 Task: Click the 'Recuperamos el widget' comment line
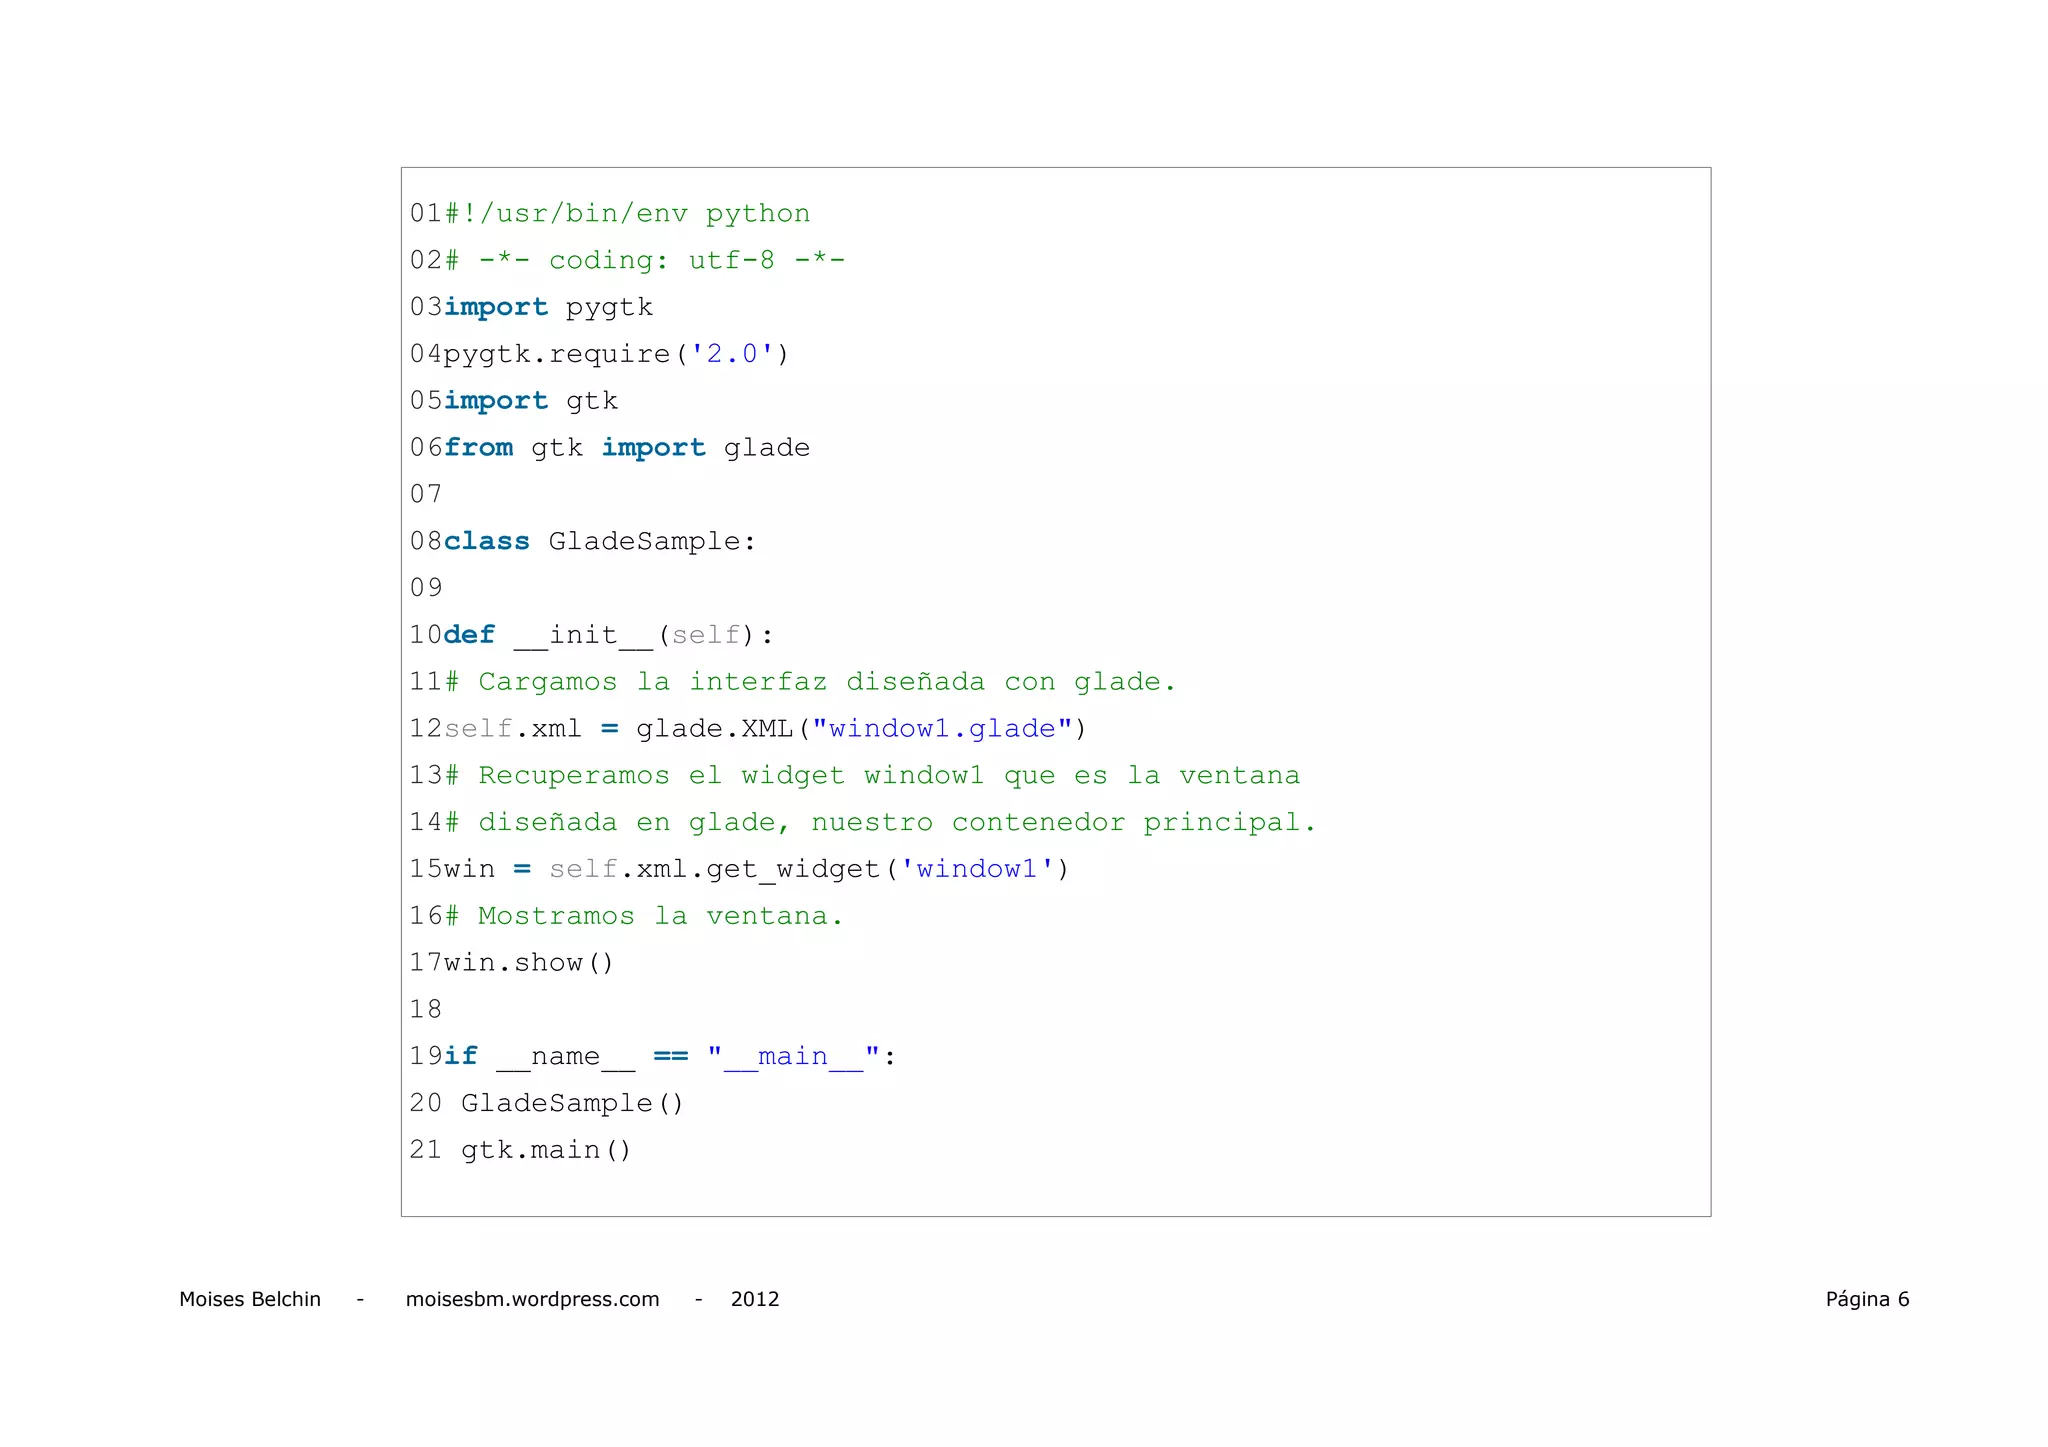tap(870, 776)
